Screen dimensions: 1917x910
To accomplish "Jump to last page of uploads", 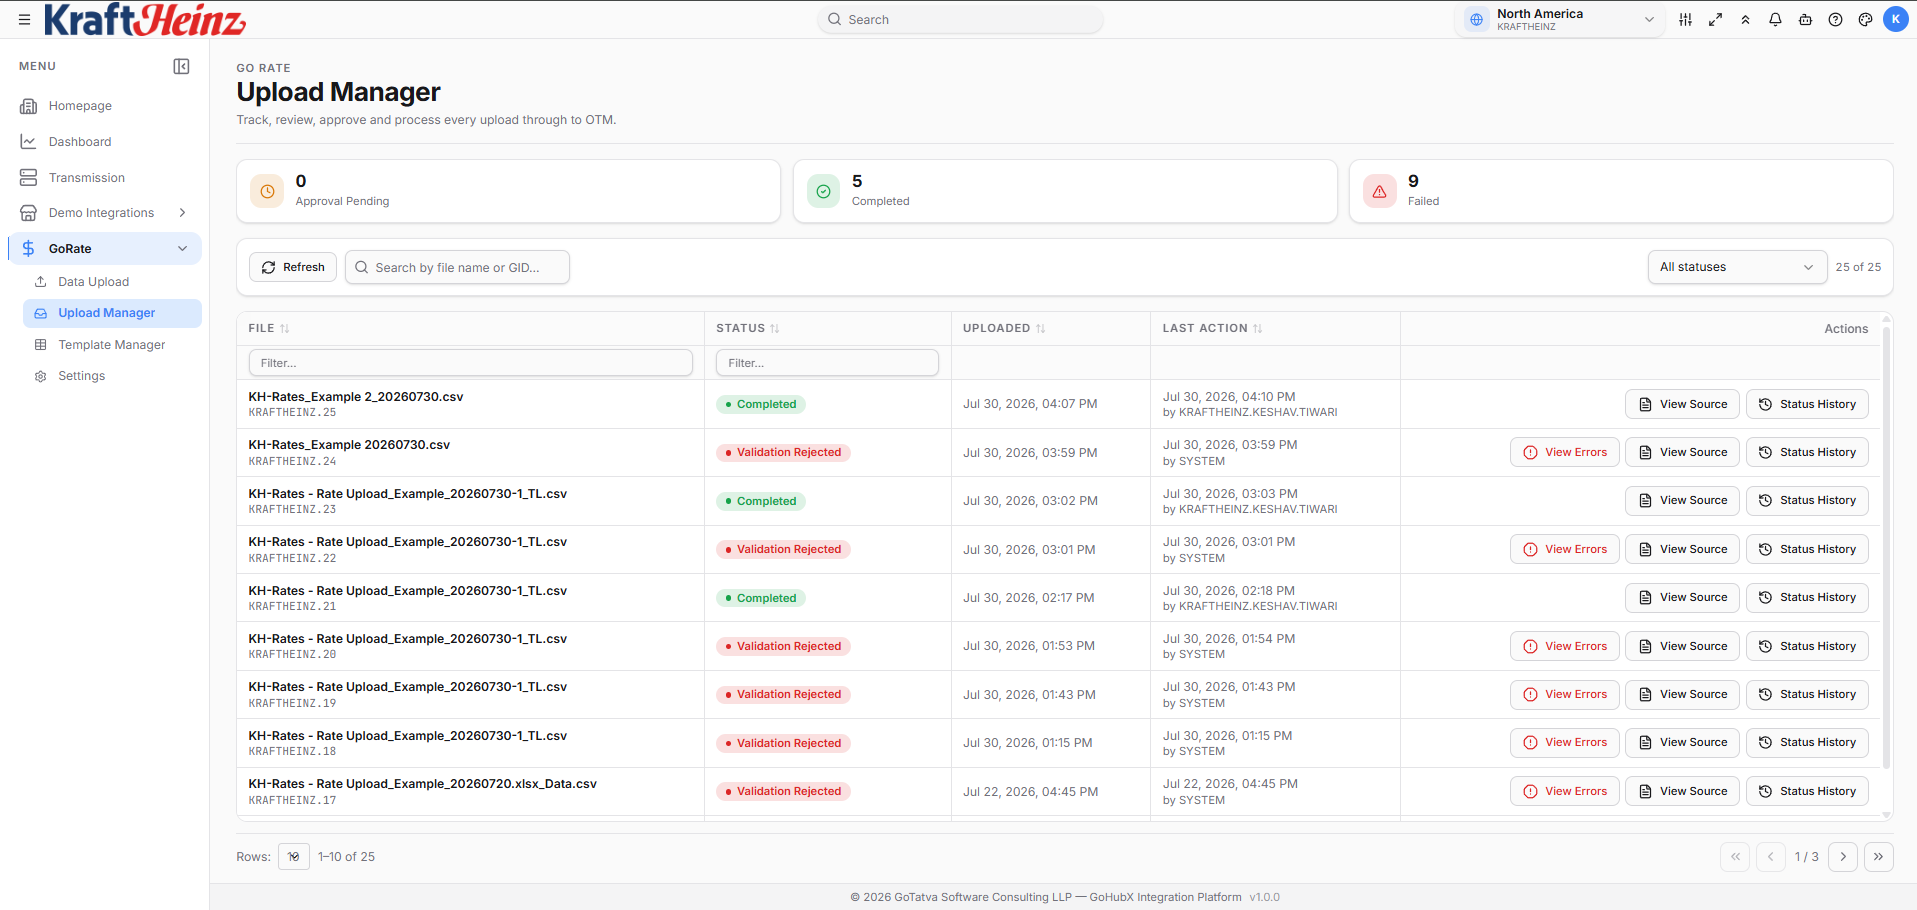I will point(1879,857).
